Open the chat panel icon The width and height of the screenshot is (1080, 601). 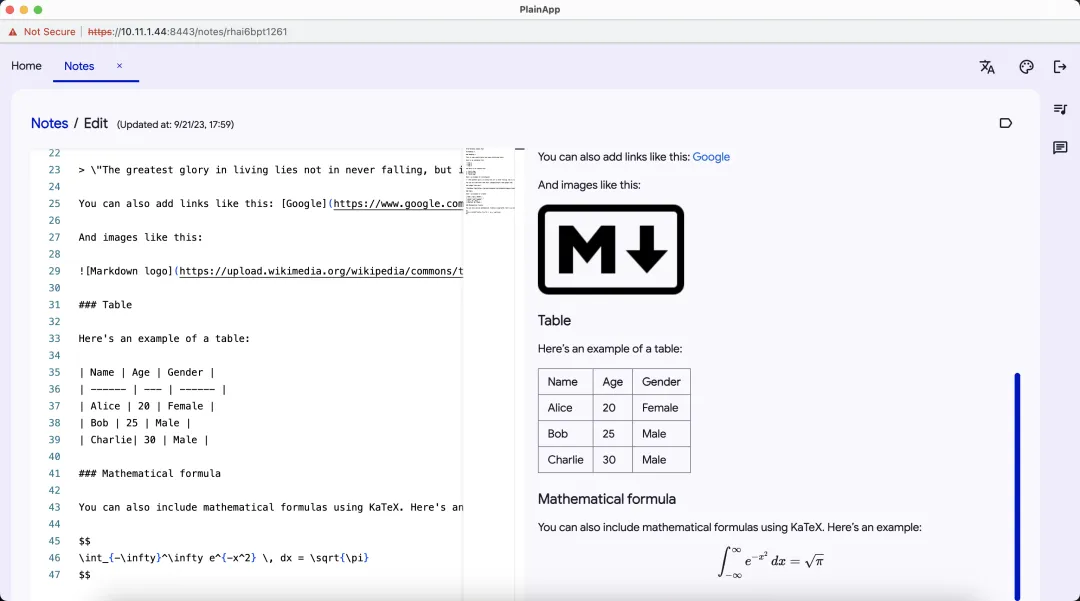coord(1060,148)
